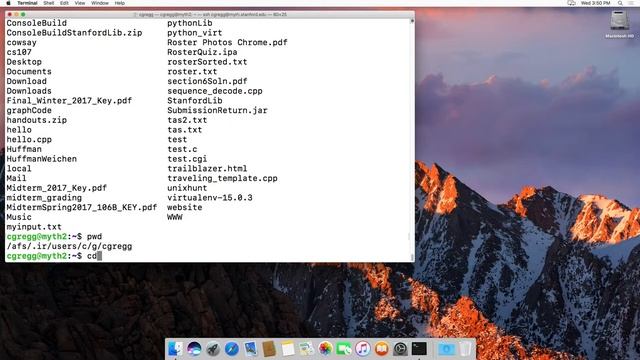The width and height of the screenshot is (640, 360).
Task: Click the black Terminal icon in Dock
Action: point(419,349)
